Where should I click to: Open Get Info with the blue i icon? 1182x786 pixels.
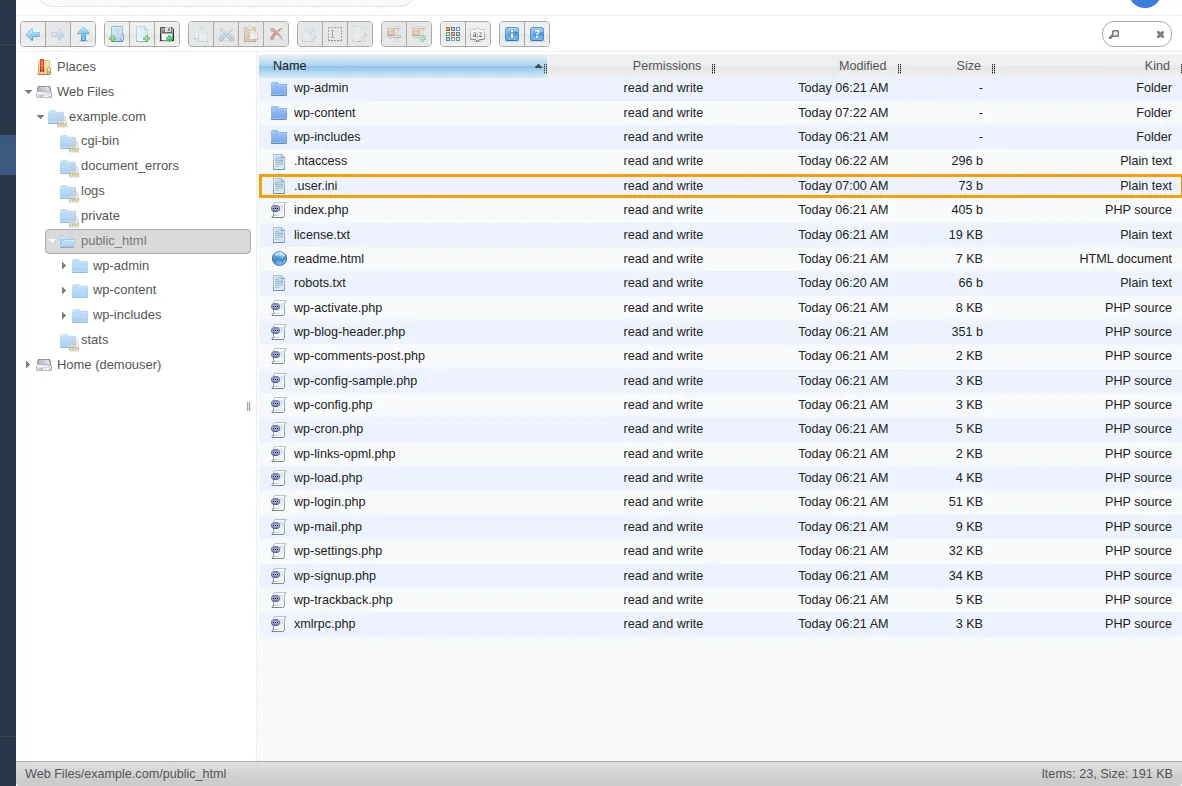coord(512,34)
